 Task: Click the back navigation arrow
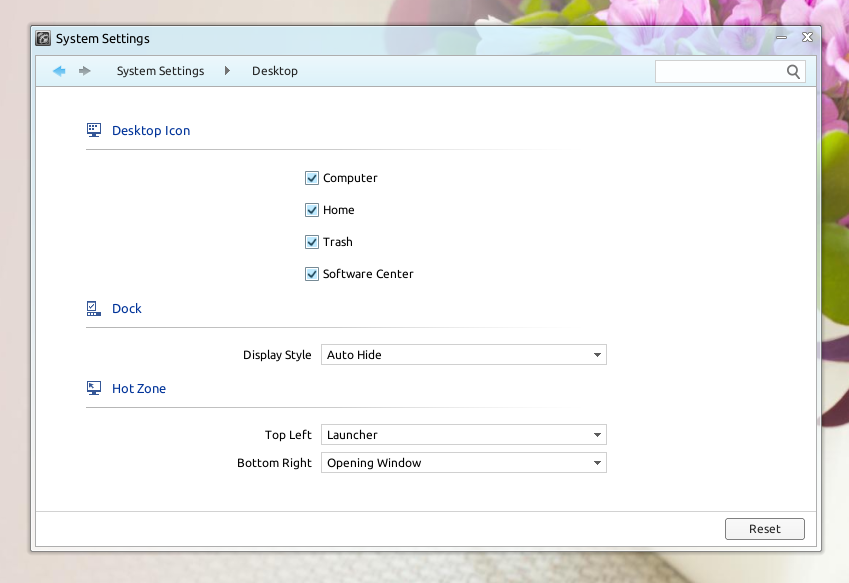point(59,71)
